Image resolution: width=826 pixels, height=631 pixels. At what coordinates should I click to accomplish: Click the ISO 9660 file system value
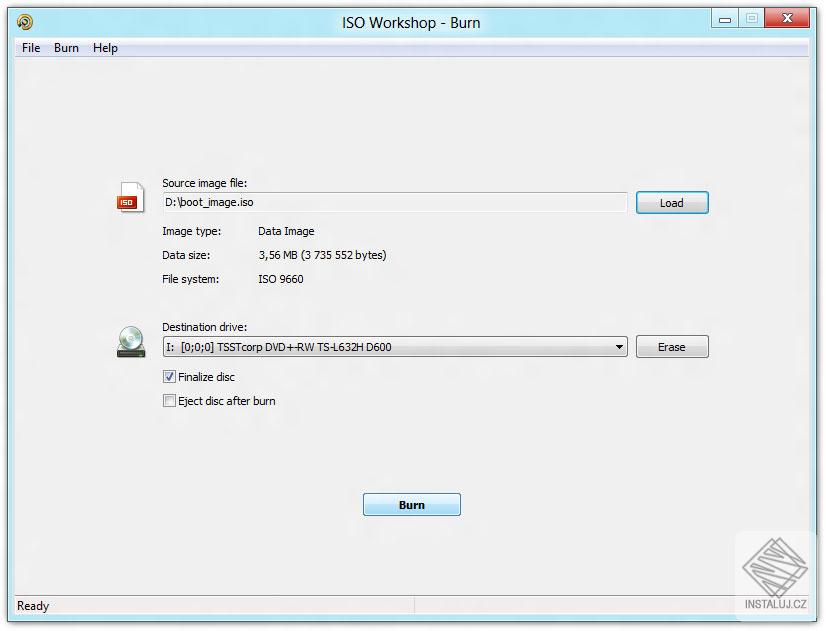click(281, 279)
